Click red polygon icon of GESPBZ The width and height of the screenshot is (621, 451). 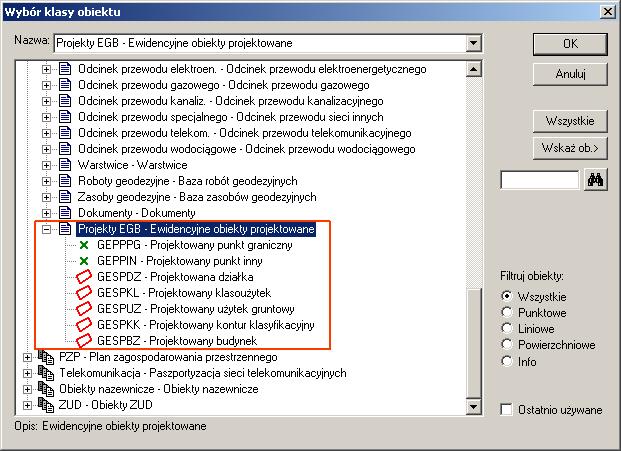tap(84, 341)
